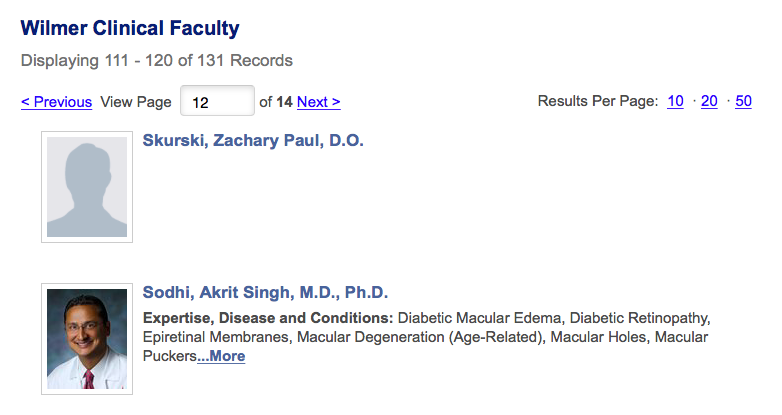
Task: Click the Wilmer Clinical Faculty heading
Action: click(x=130, y=28)
